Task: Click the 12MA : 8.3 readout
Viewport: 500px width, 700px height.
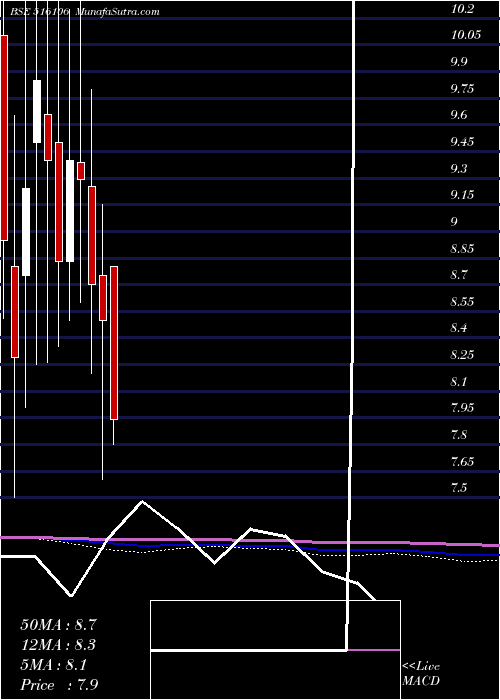Action: [58, 645]
